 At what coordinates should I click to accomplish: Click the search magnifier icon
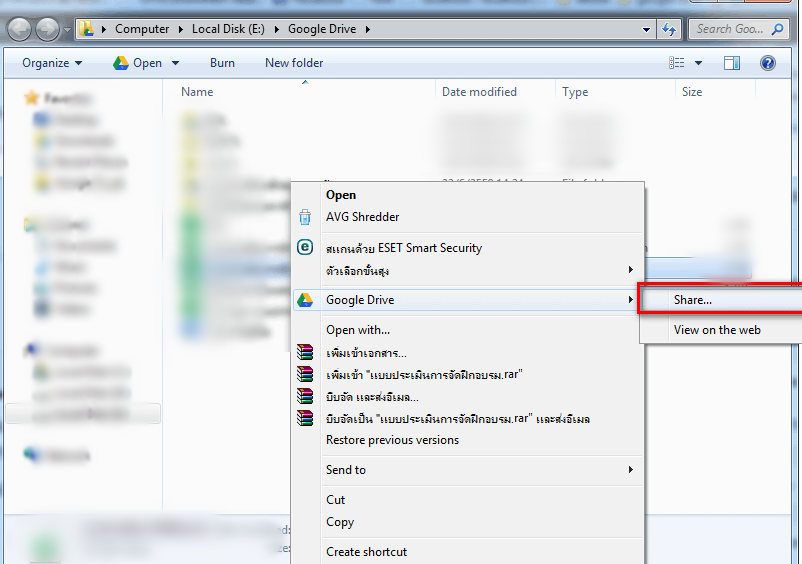(777, 29)
